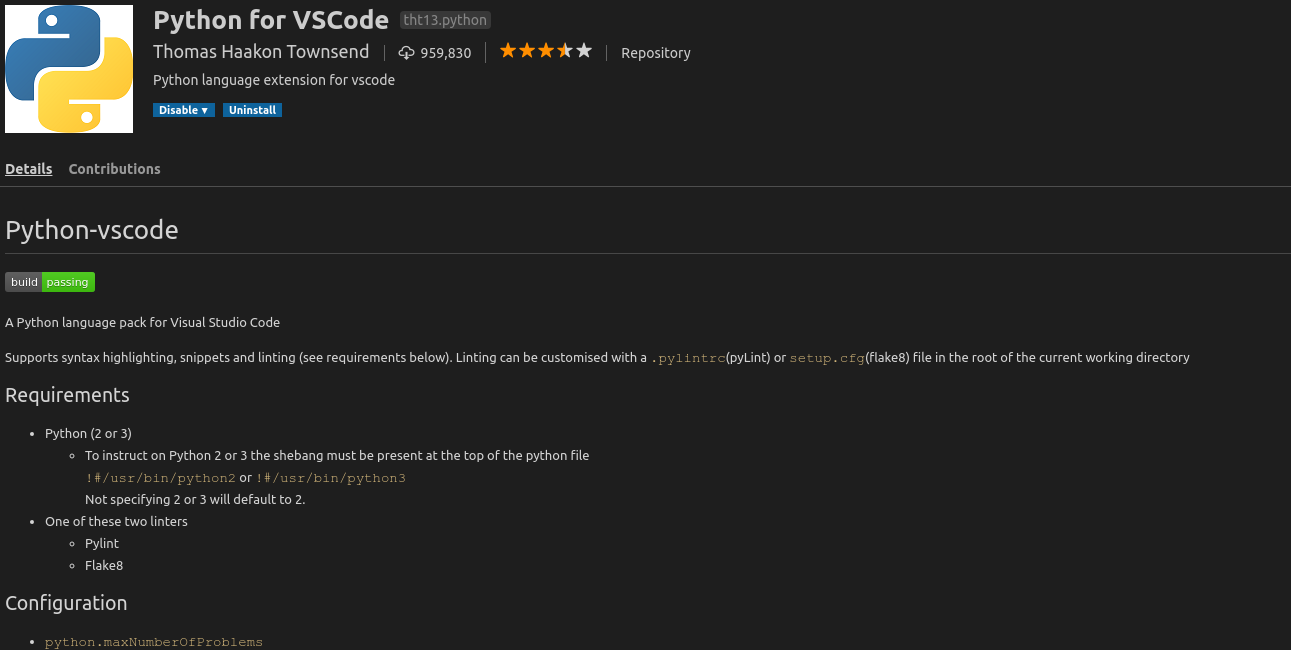Click the 959,830 download count
Screen dimensions: 1291x650
tap(445, 53)
